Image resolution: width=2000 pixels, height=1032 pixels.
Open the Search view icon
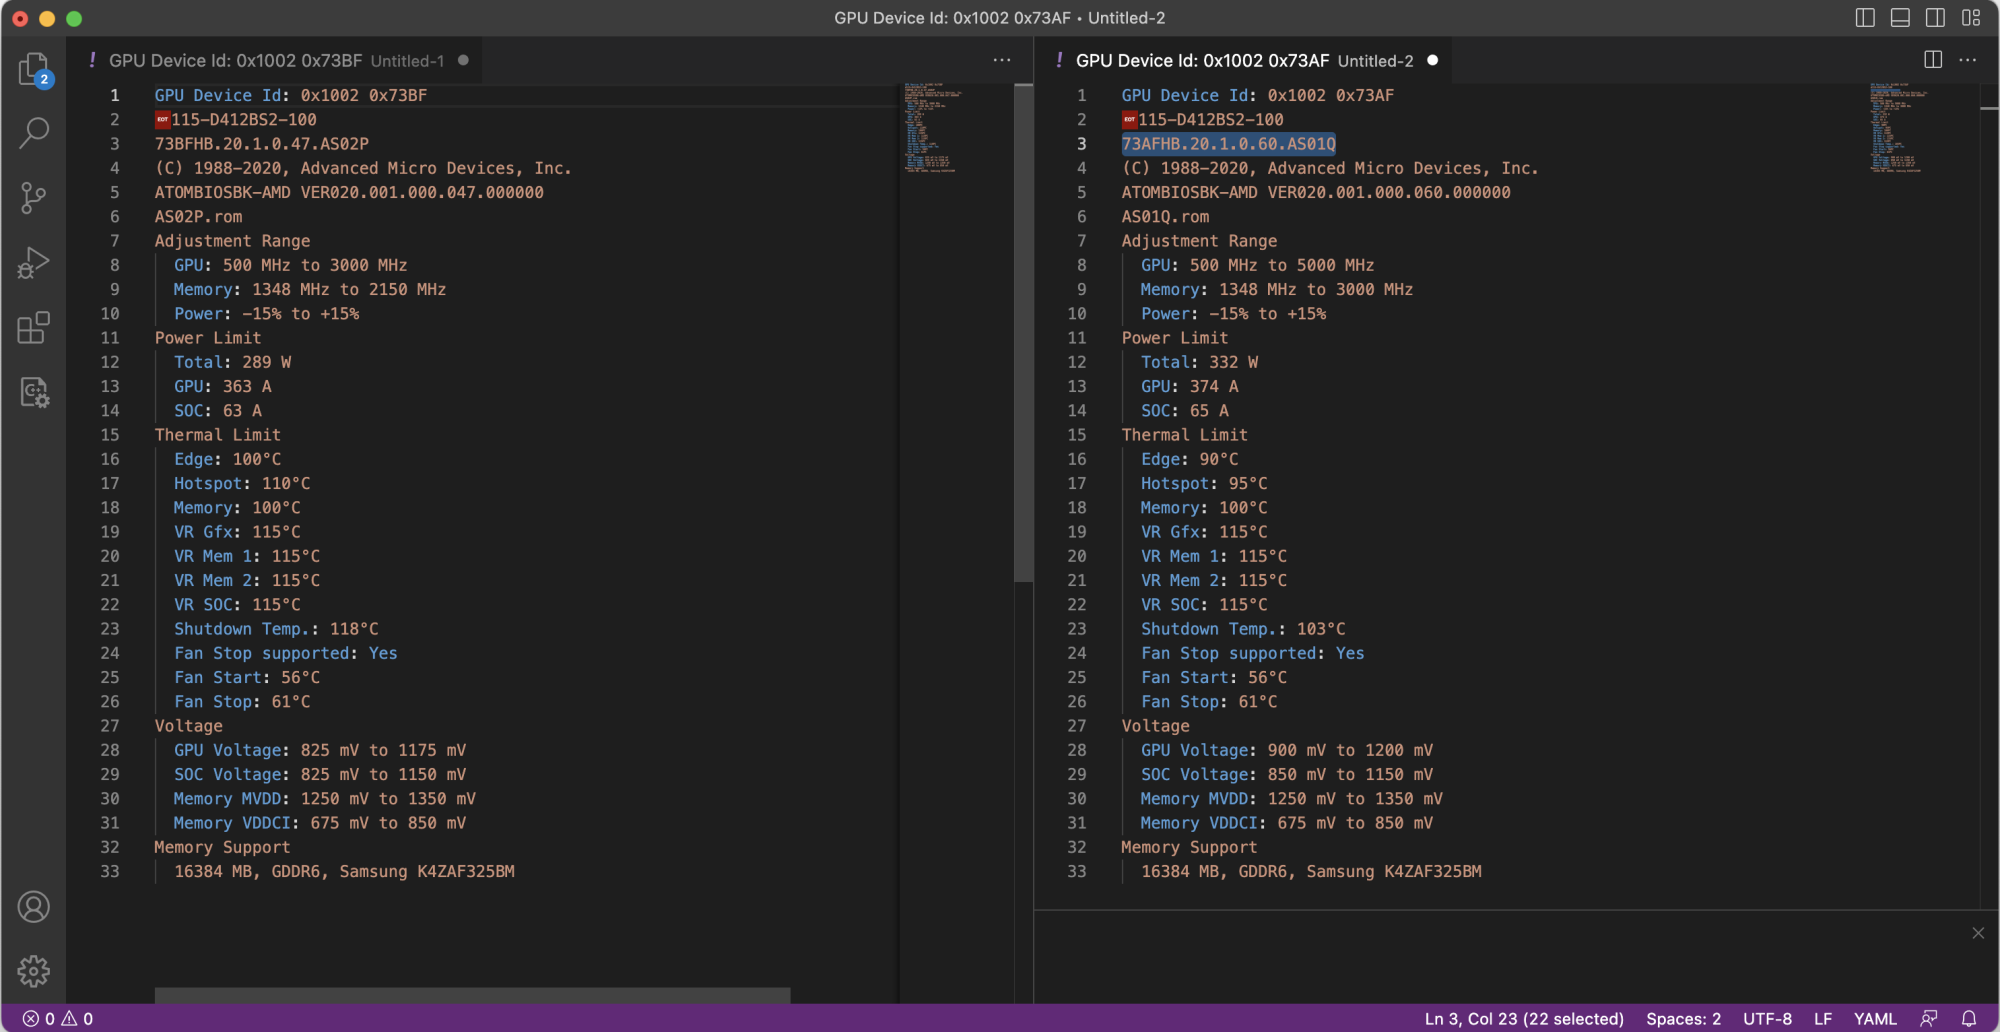(x=34, y=132)
